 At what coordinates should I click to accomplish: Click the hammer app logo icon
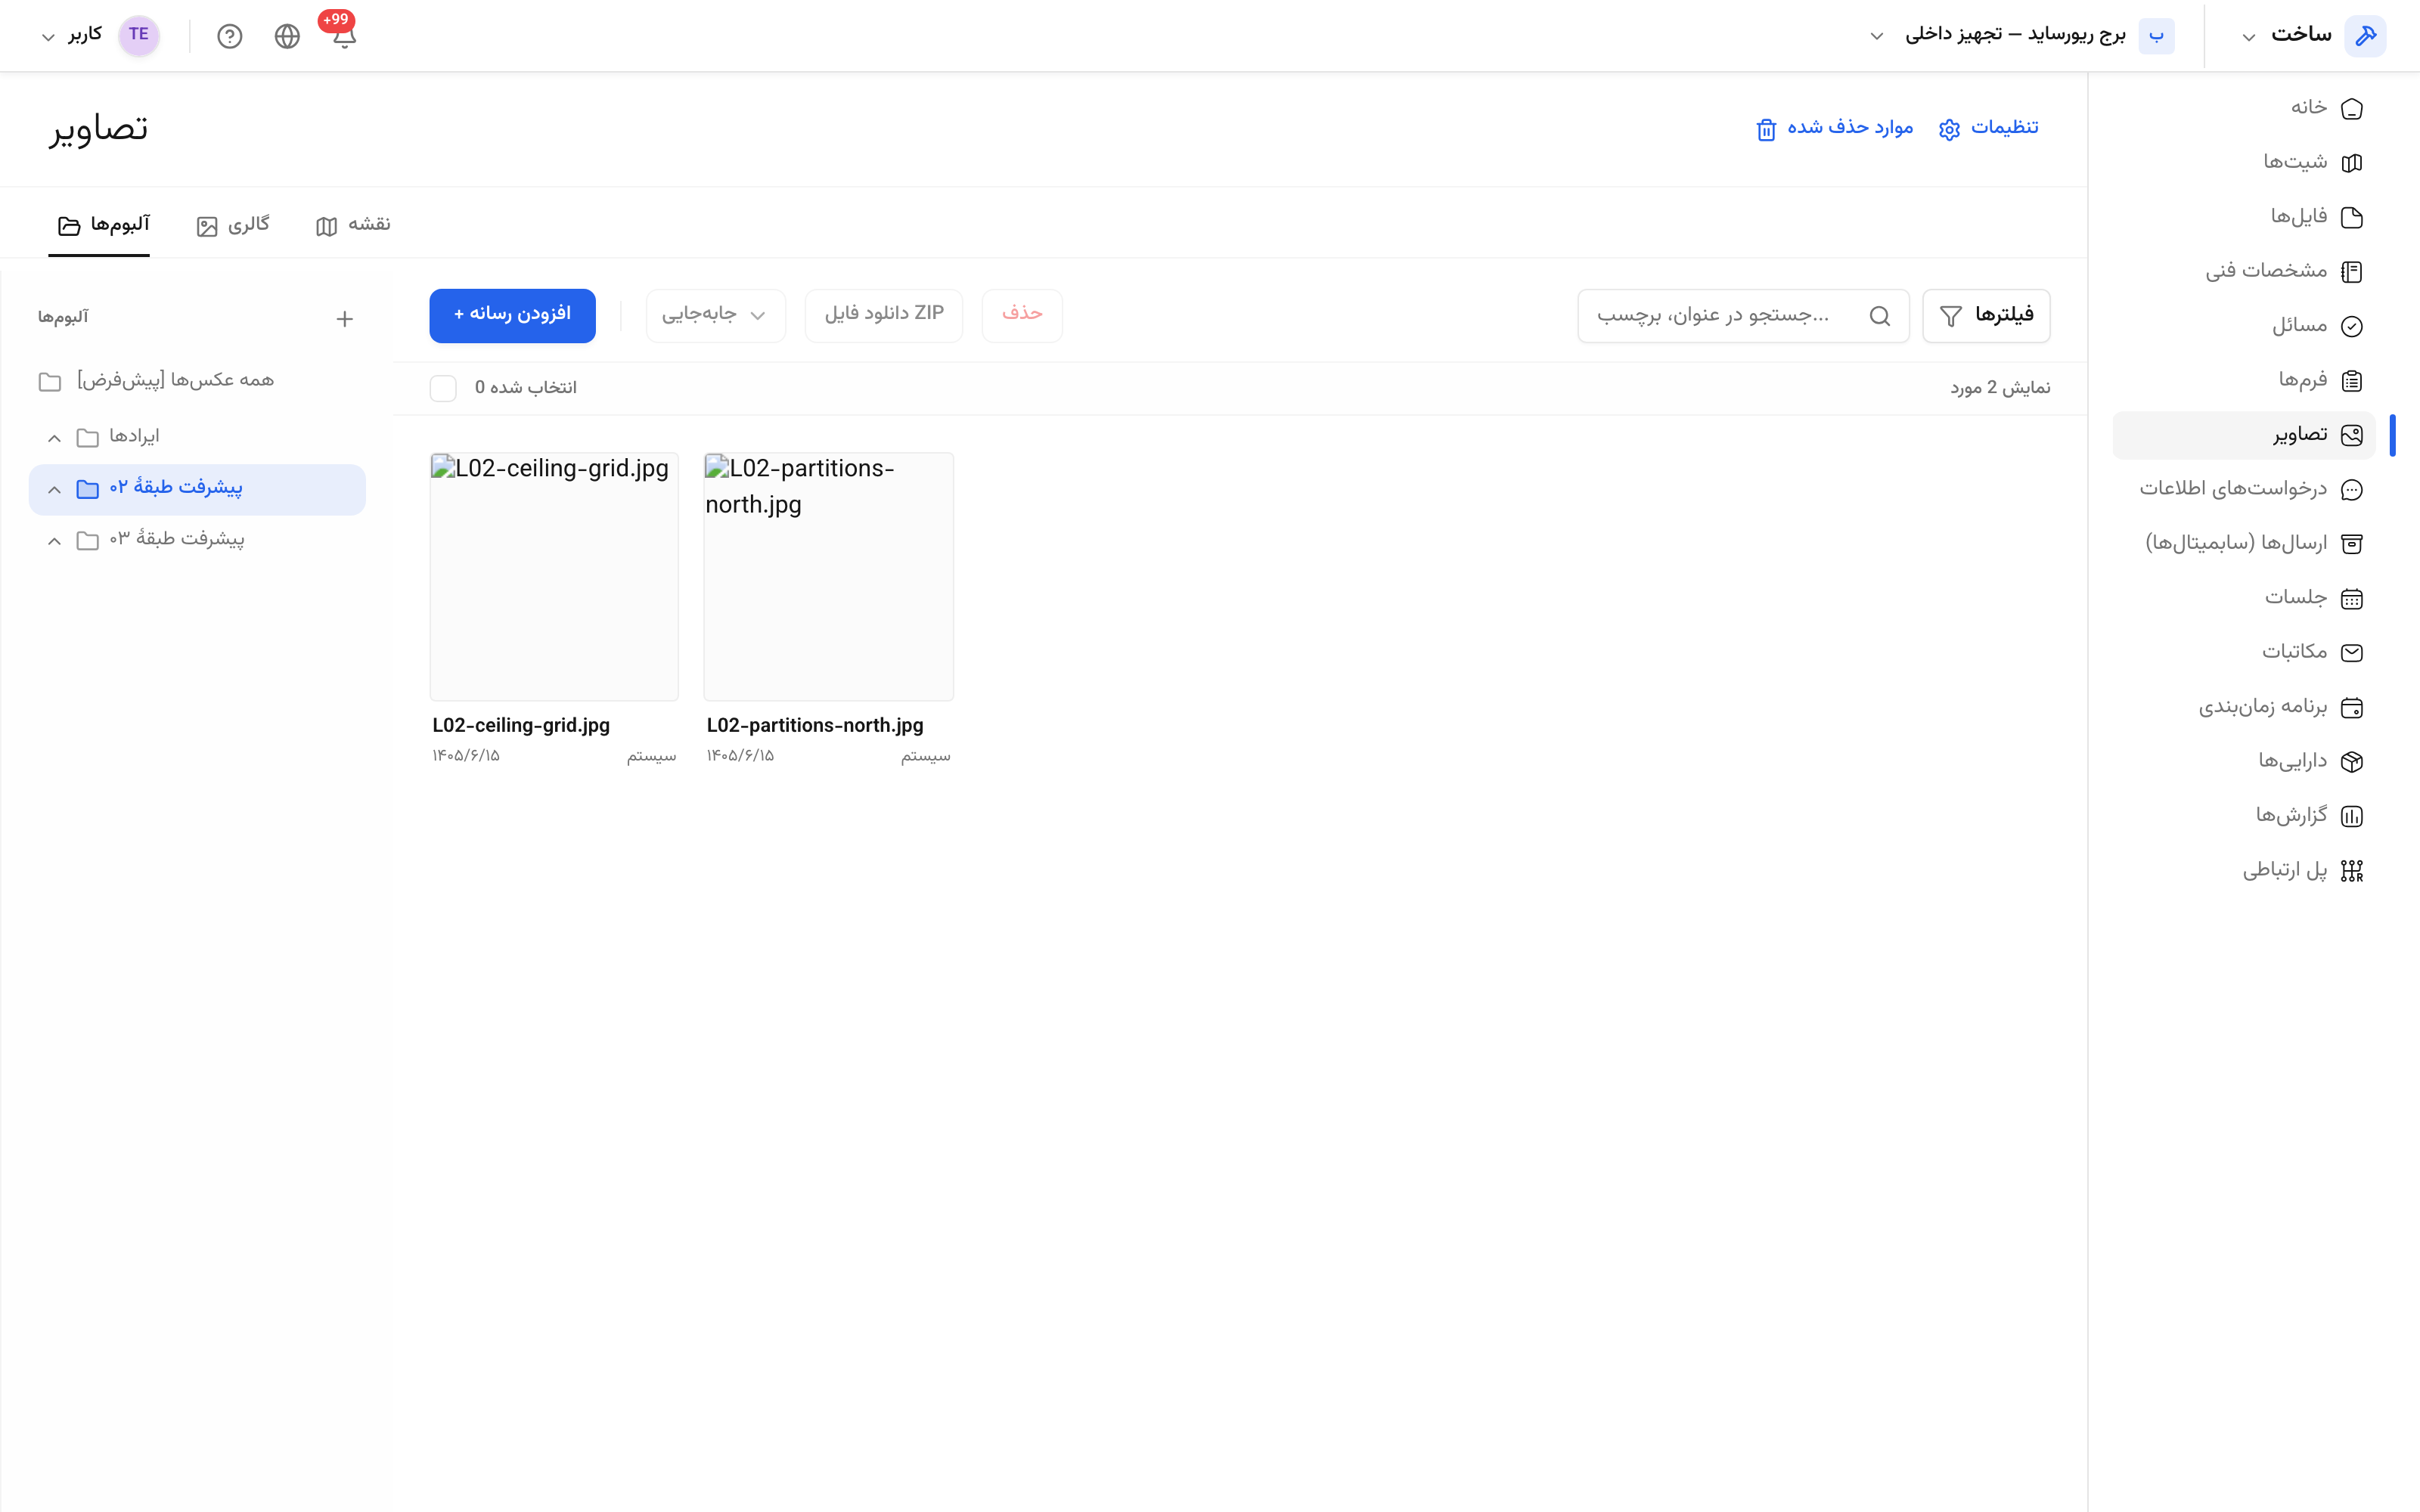pos(2365,36)
